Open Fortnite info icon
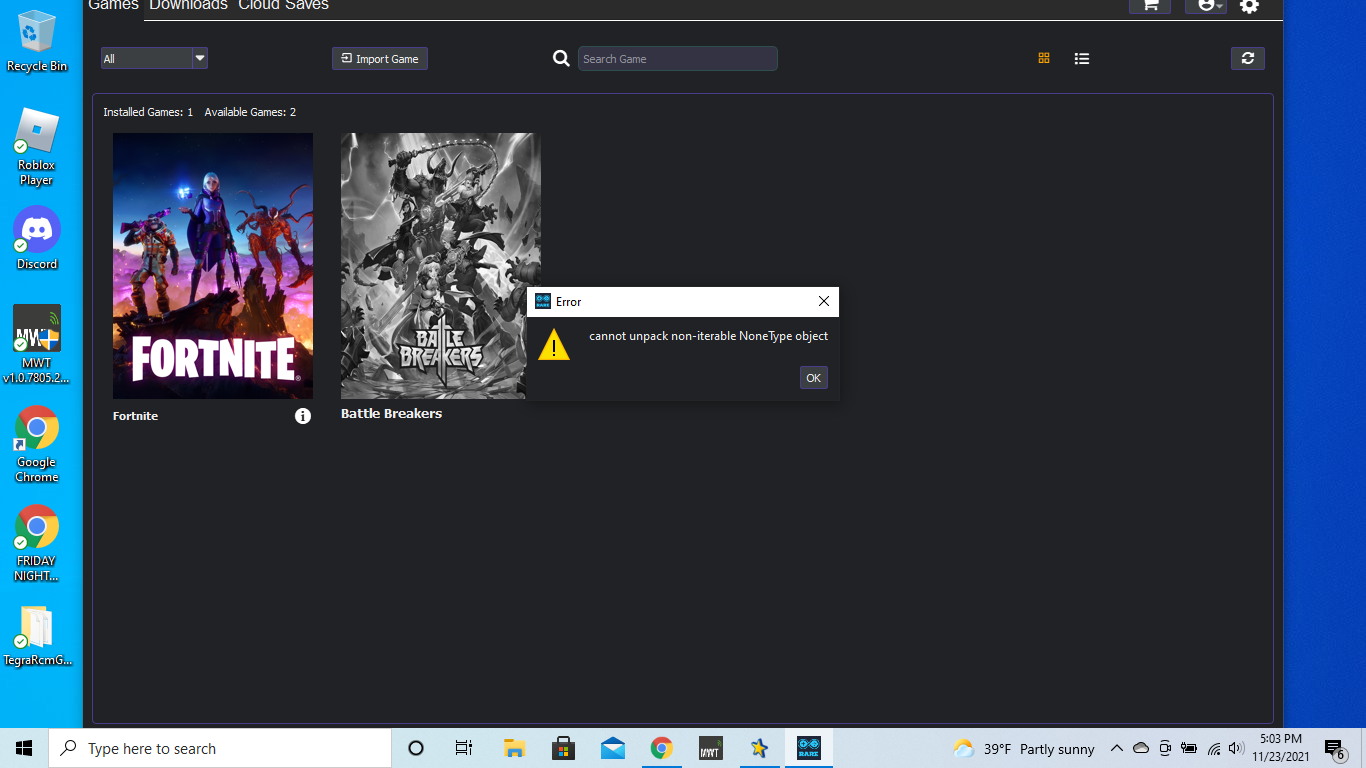1366x768 pixels. (303, 416)
